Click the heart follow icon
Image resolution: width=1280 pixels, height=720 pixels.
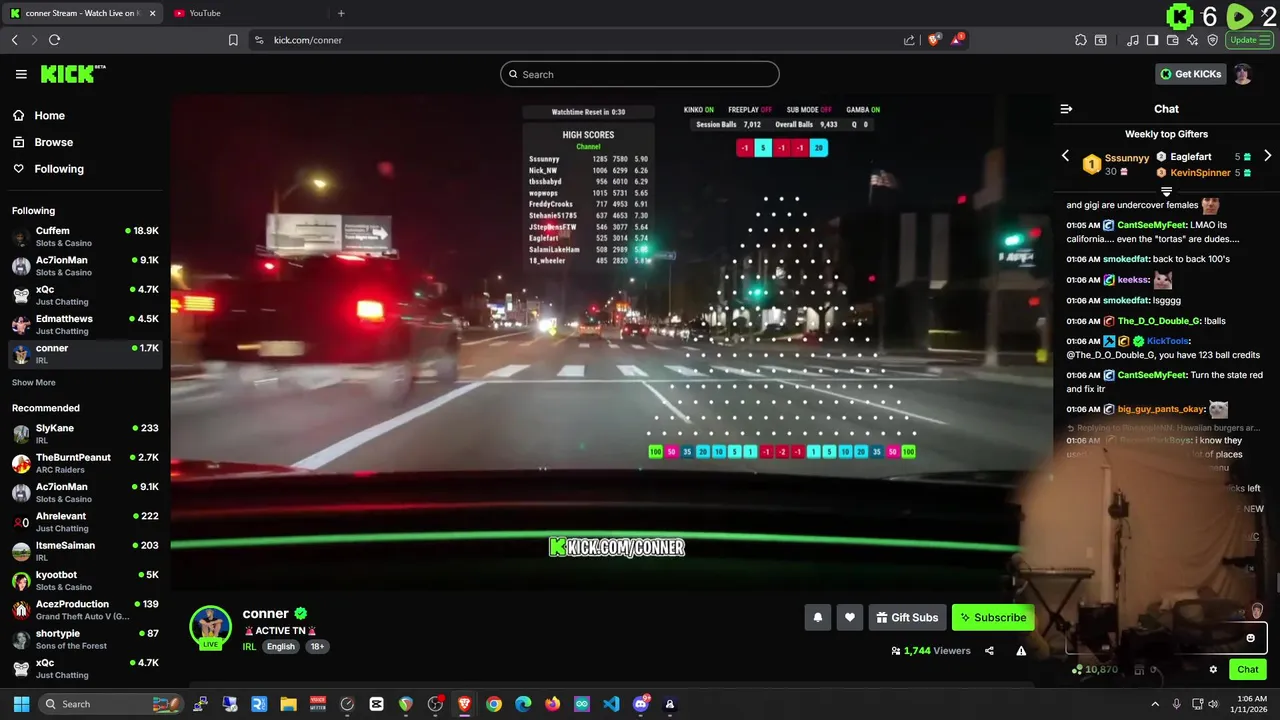pos(850,618)
